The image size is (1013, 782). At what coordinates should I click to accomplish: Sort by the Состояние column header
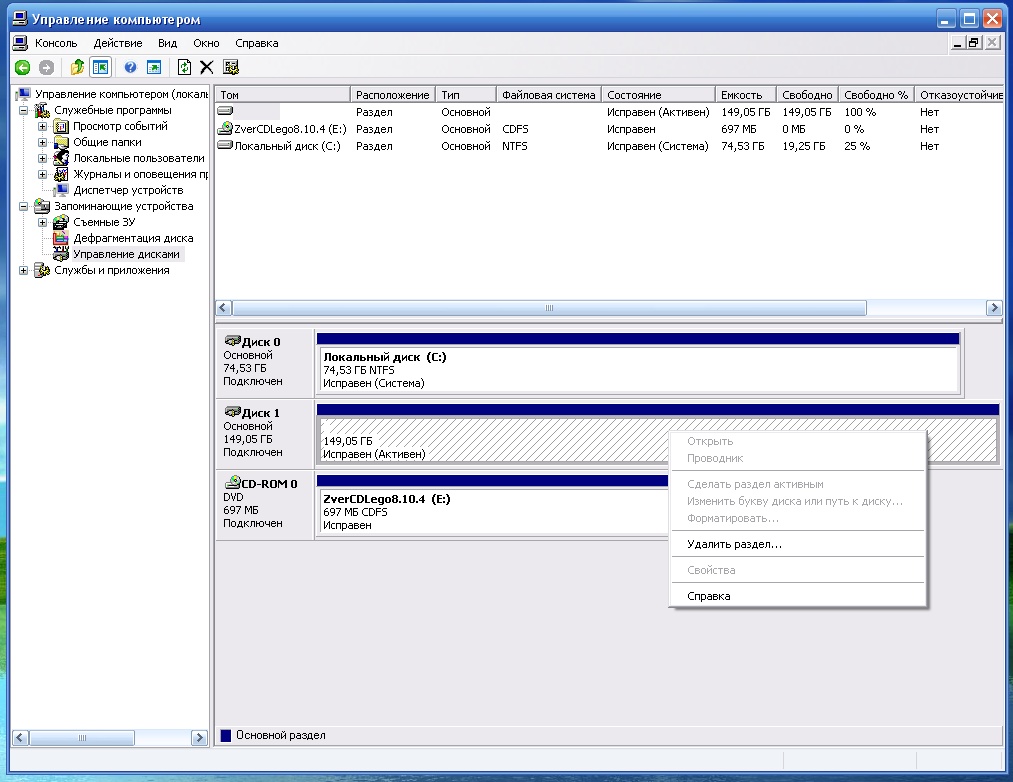click(658, 95)
